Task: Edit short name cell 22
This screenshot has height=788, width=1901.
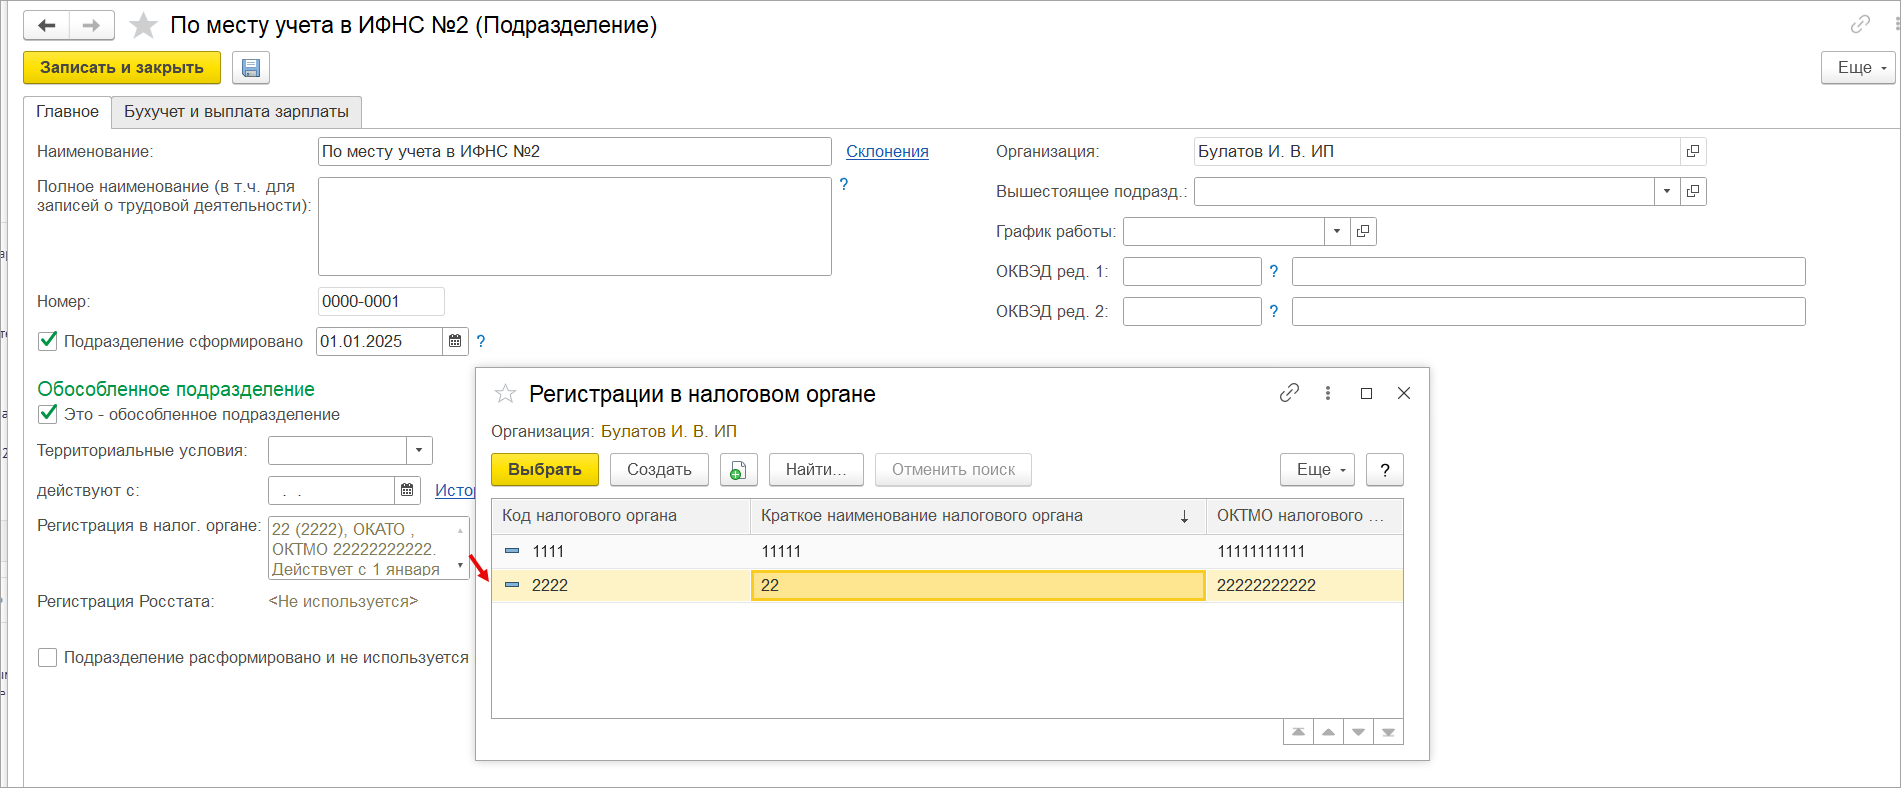Action: [978, 585]
